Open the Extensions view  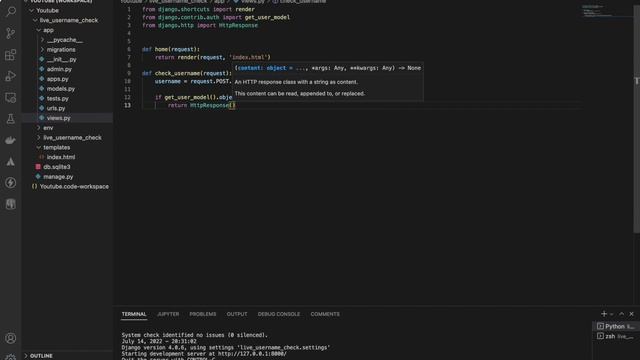(x=11, y=55)
